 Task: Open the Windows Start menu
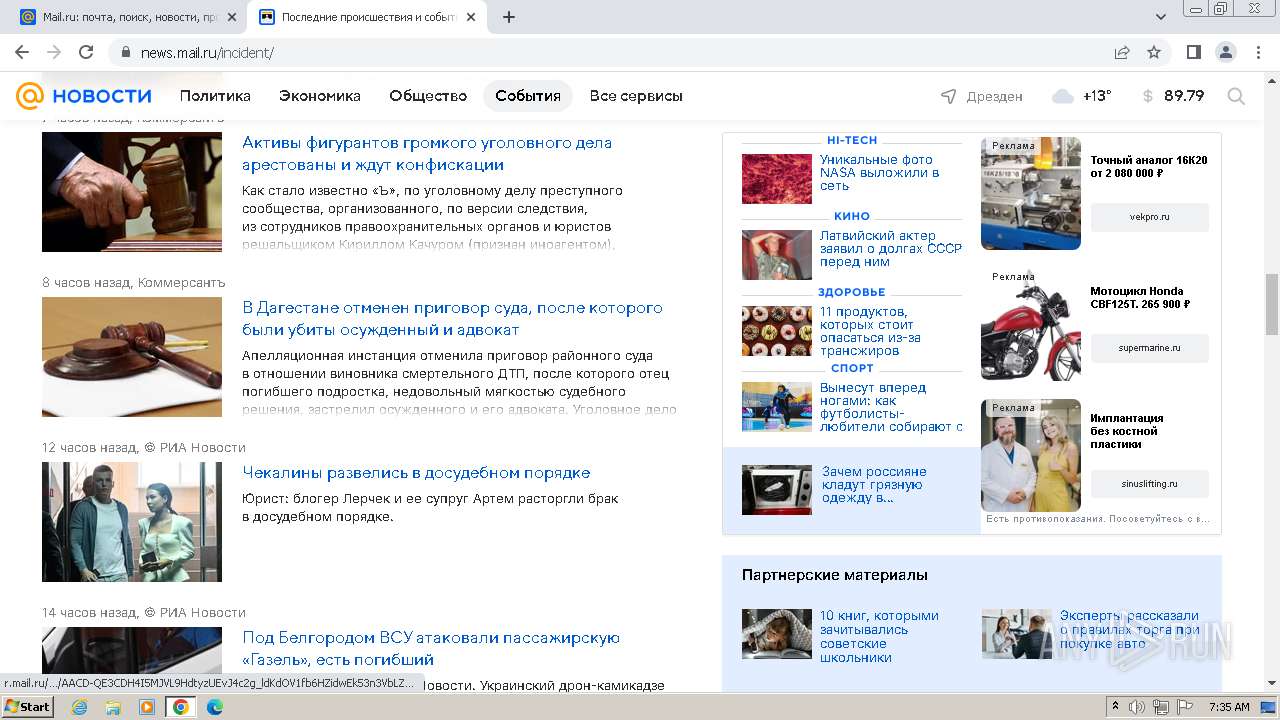pyautogui.click(x=28, y=707)
